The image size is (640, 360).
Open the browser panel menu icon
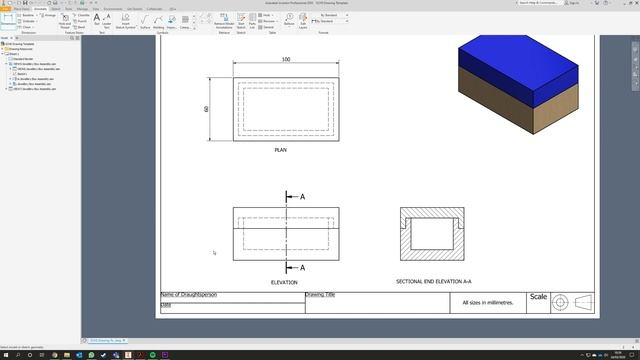78,38
